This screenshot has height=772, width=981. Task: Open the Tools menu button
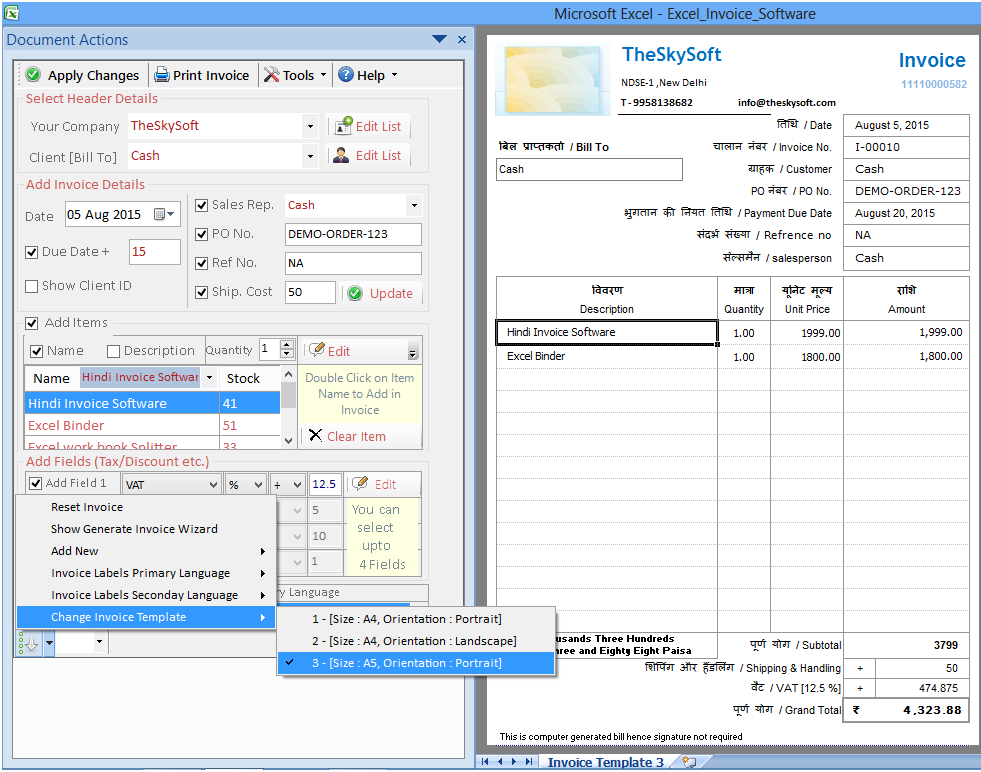pyautogui.click(x=295, y=75)
